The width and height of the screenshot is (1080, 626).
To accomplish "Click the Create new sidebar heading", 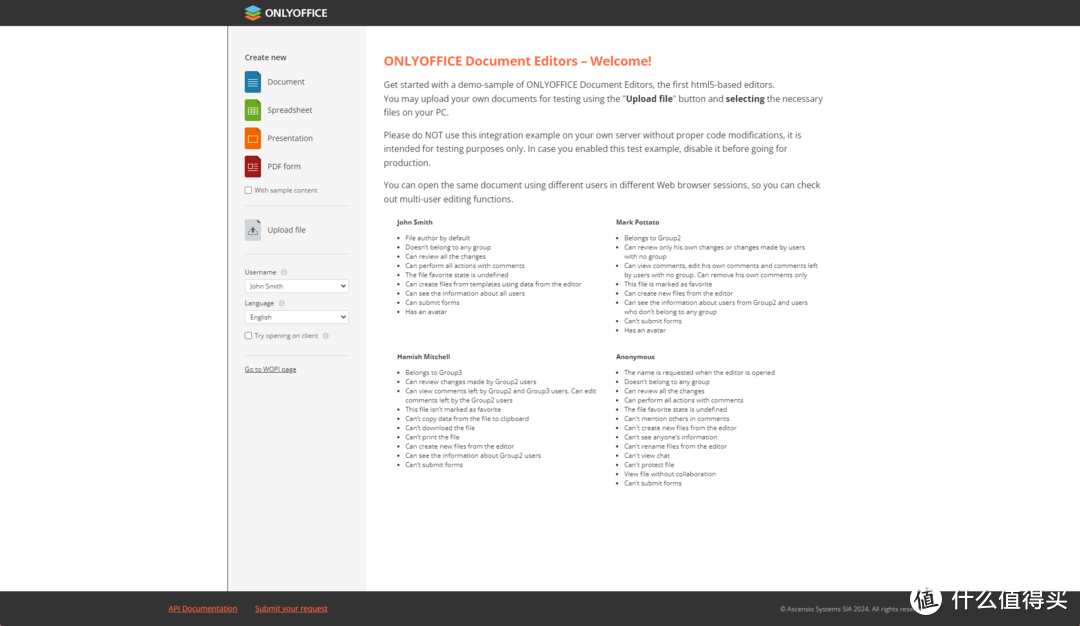I will point(265,58).
